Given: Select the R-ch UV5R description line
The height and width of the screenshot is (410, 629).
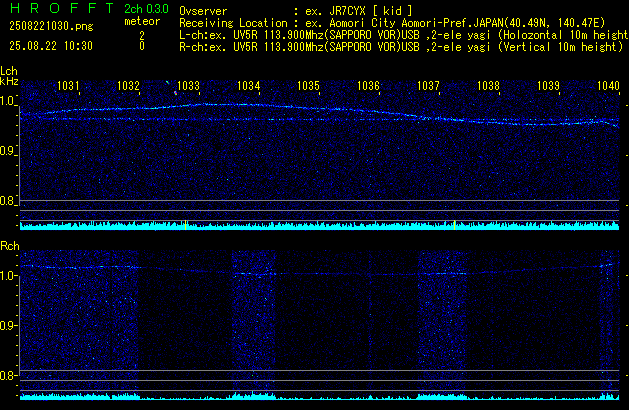Looking at the screenshot, I should 401,47.
